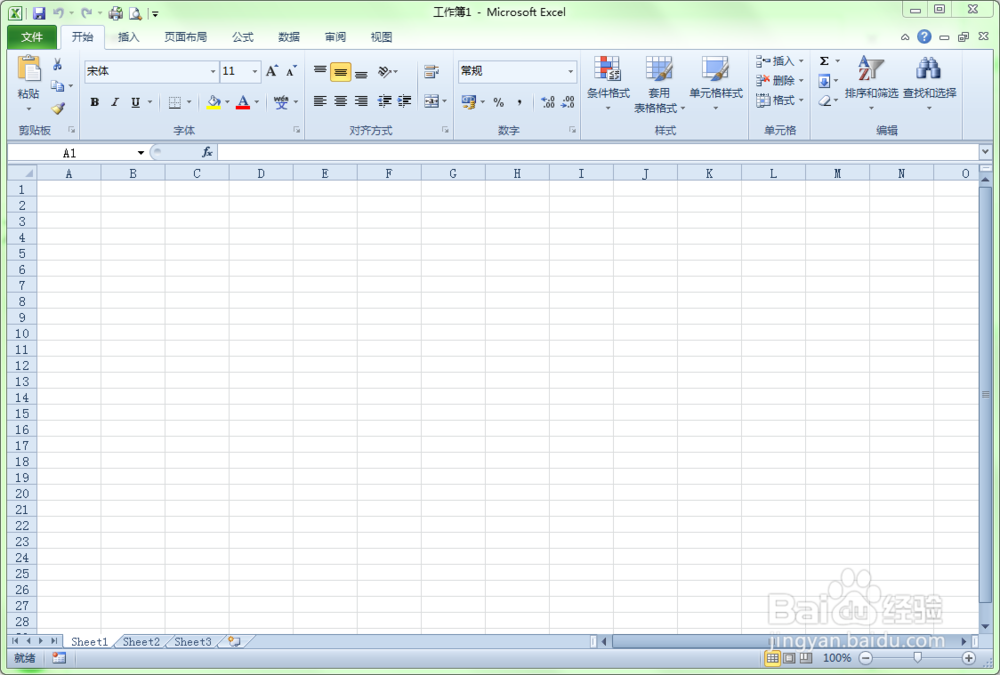The image size is (1000, 675).
Task: Click the 格式 format cells button
Action: pos(779,100)
